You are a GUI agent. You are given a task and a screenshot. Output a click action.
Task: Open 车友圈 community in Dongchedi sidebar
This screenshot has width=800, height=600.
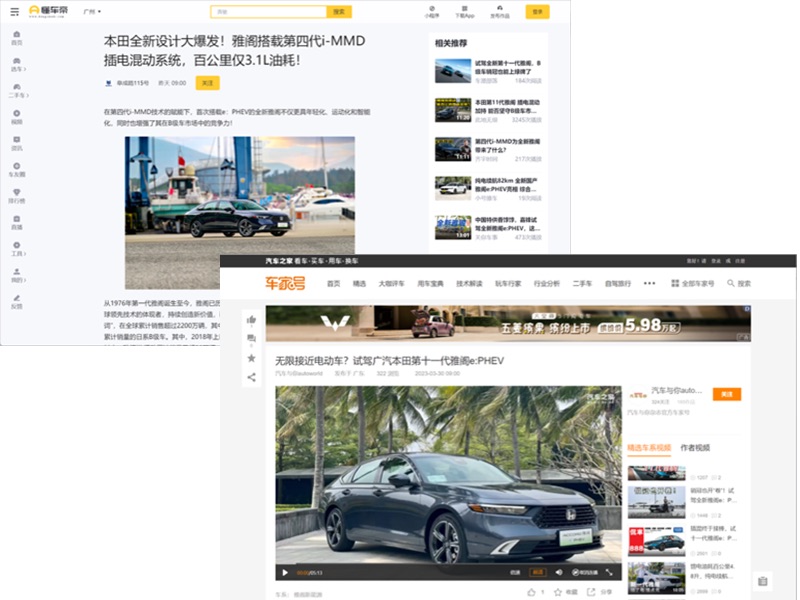pos(17,170)
